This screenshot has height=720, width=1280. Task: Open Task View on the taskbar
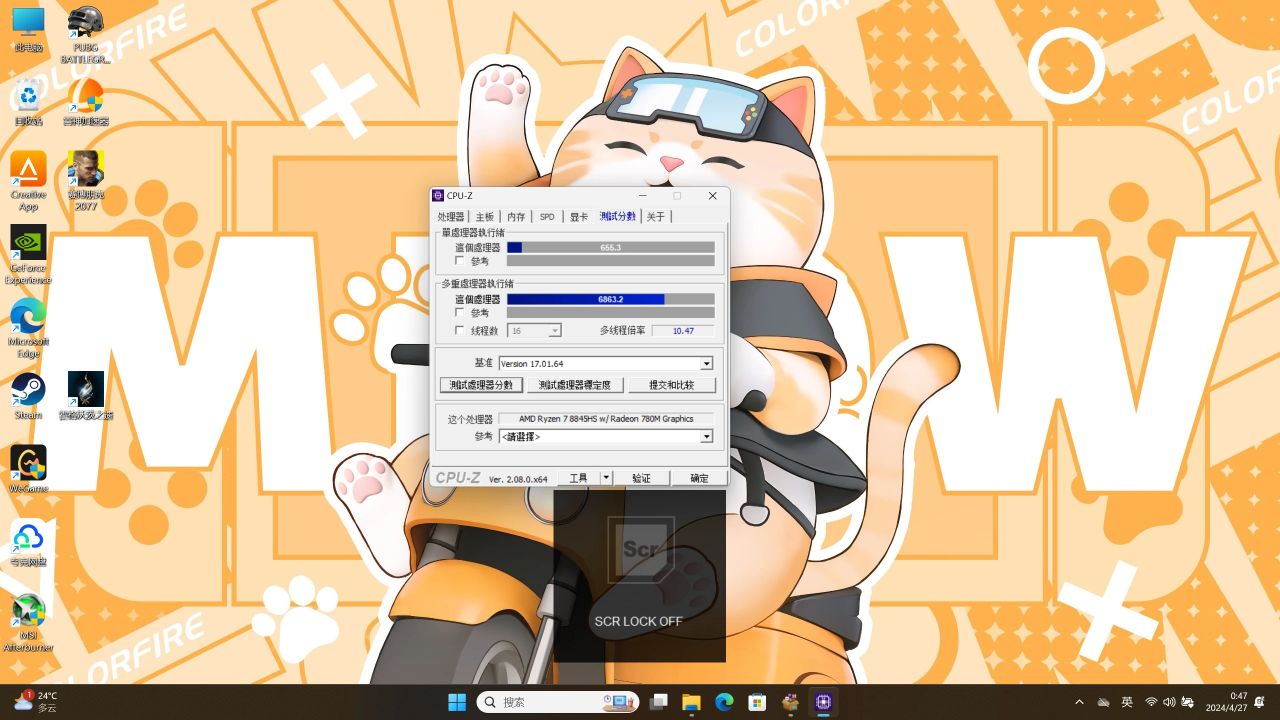[658, 702]
